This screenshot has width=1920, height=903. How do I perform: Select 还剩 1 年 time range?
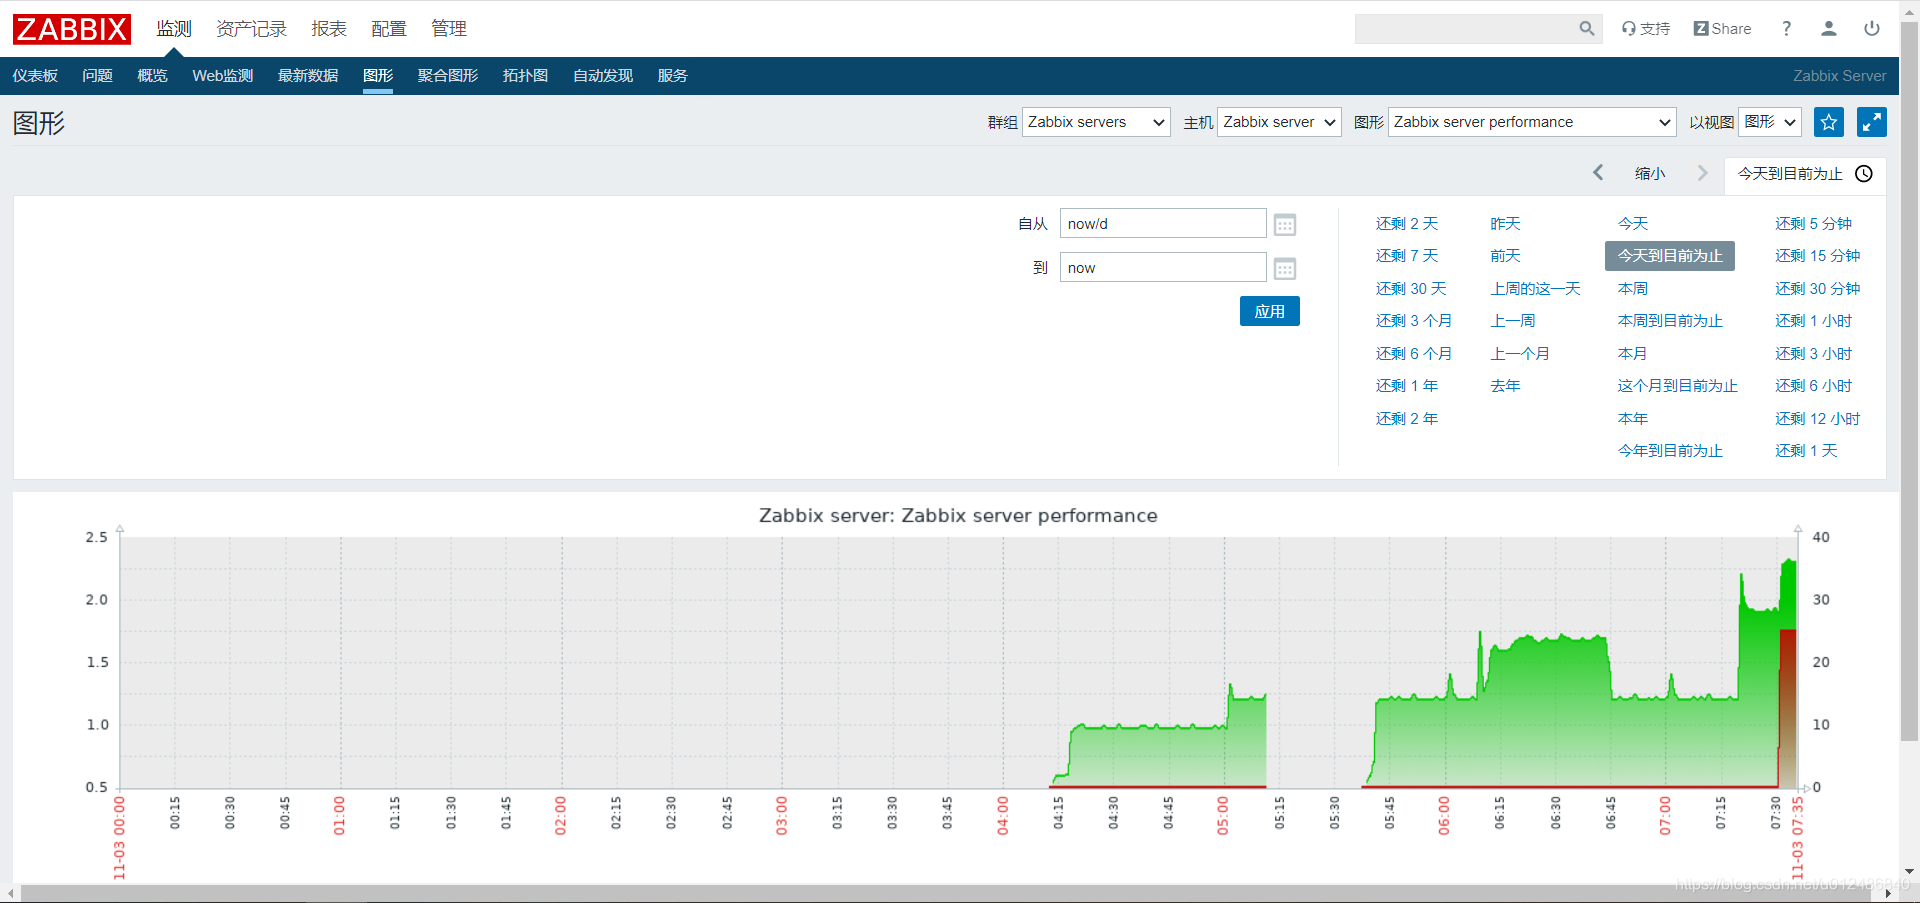tap(1407, 386)
